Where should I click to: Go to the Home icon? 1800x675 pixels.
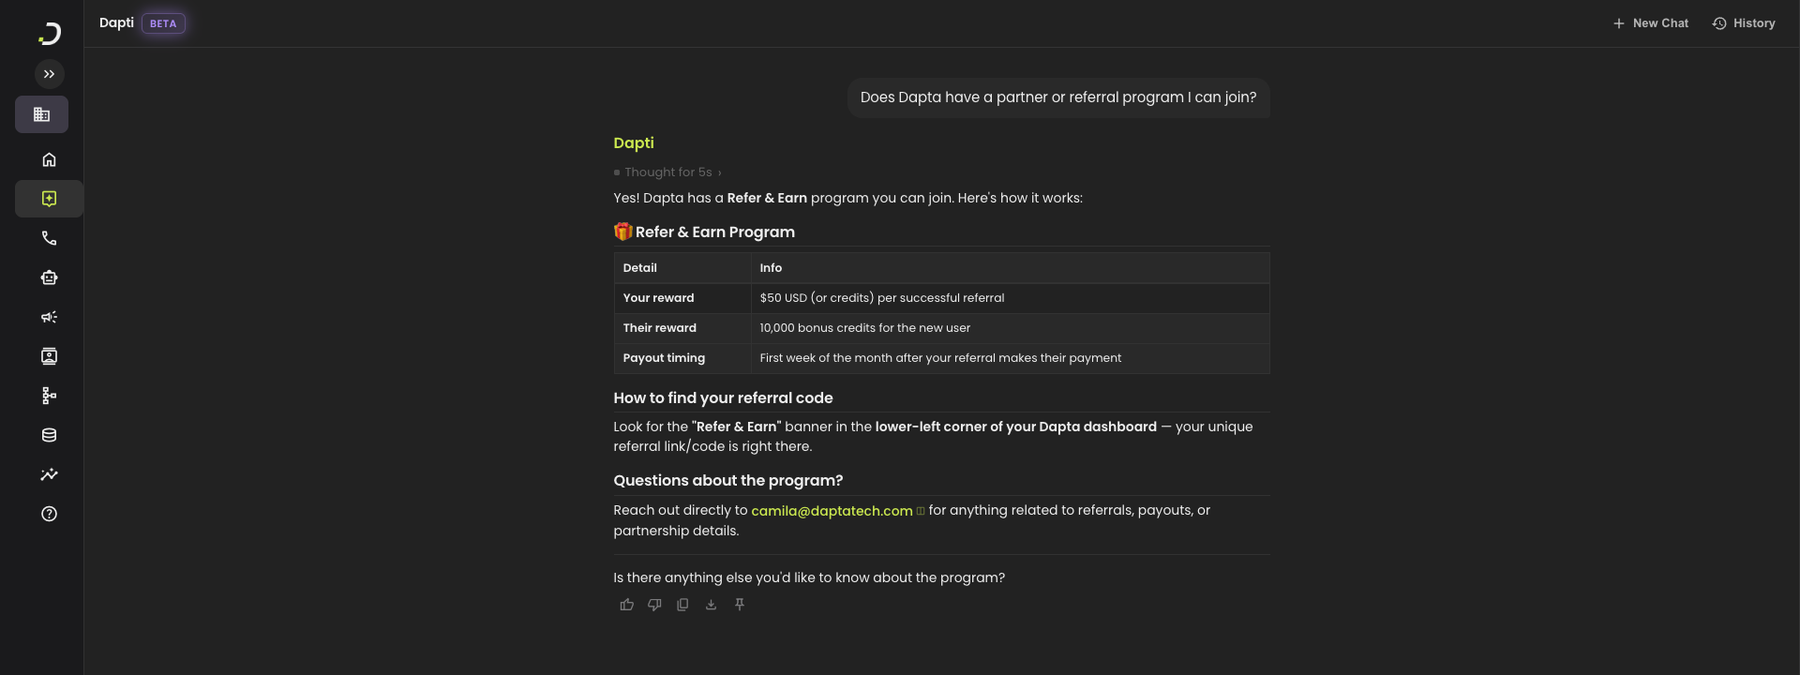click(x=49, y=160)
